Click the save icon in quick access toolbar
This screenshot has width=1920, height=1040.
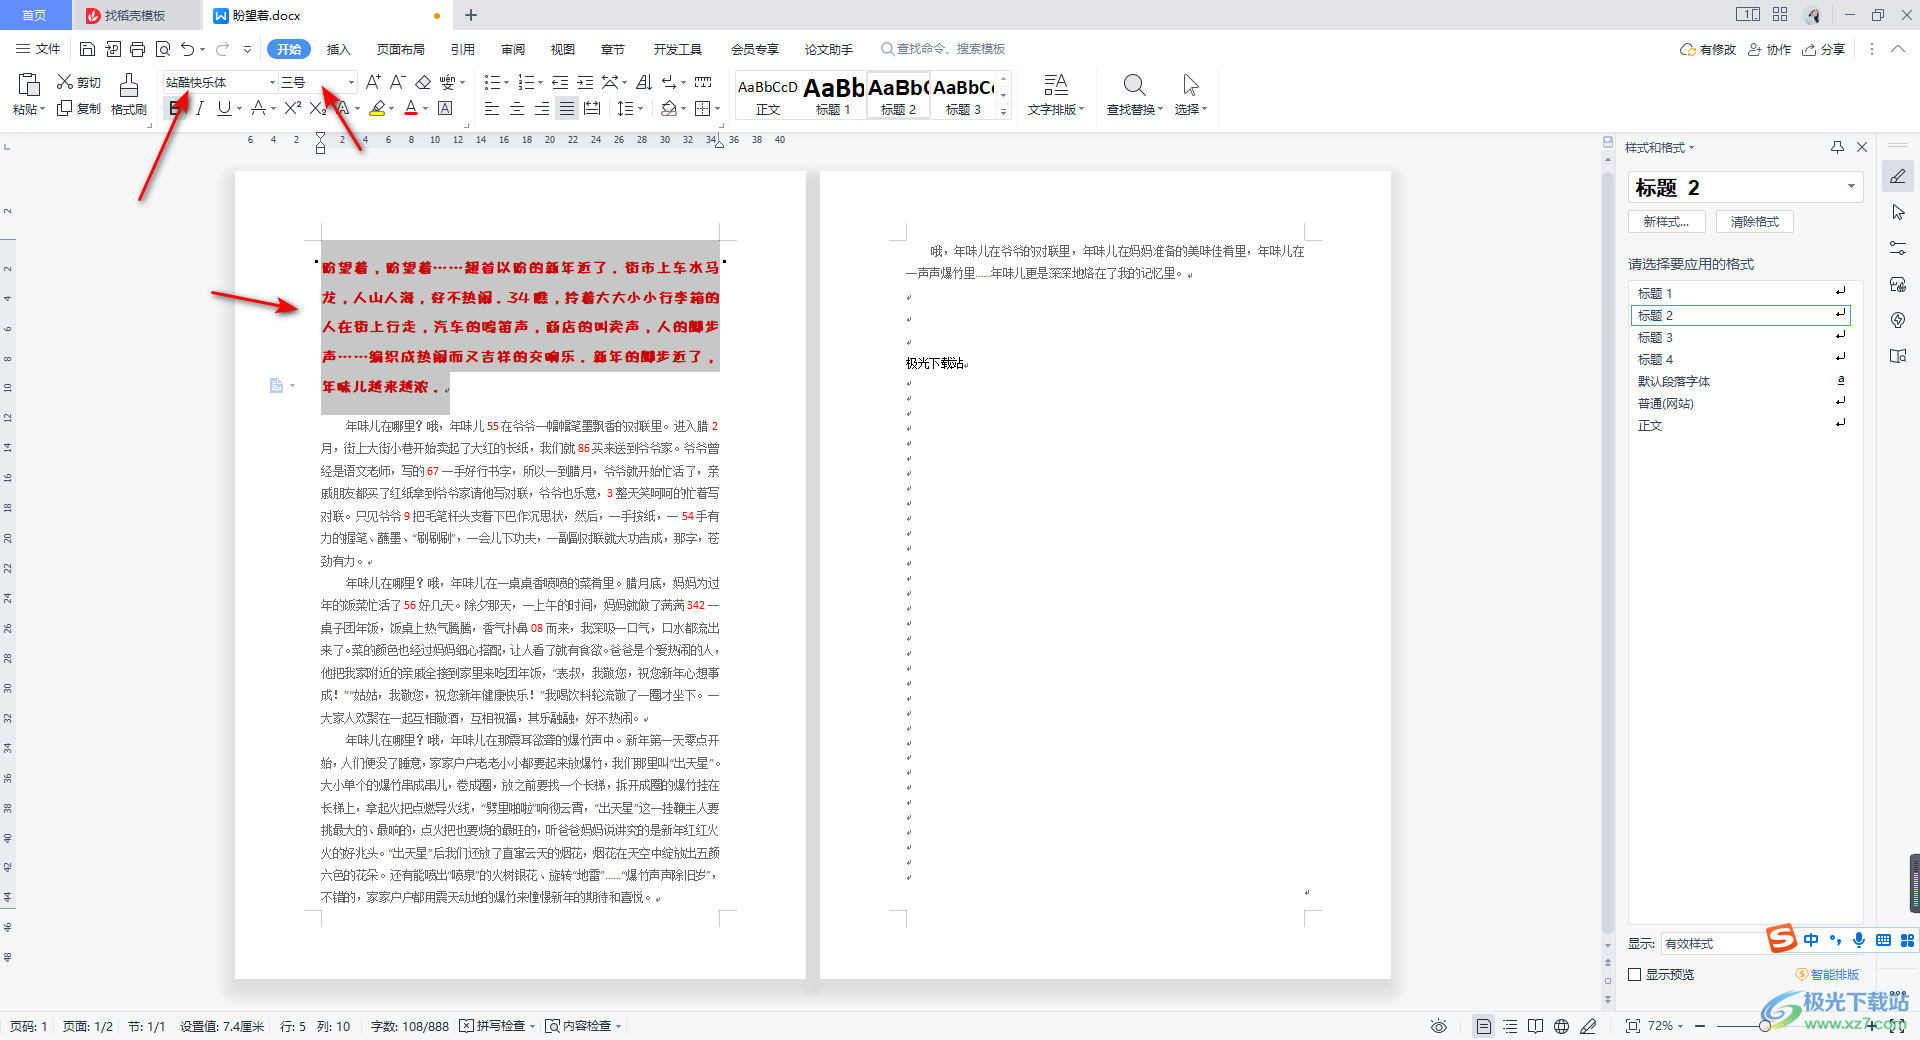click(87, 49)
